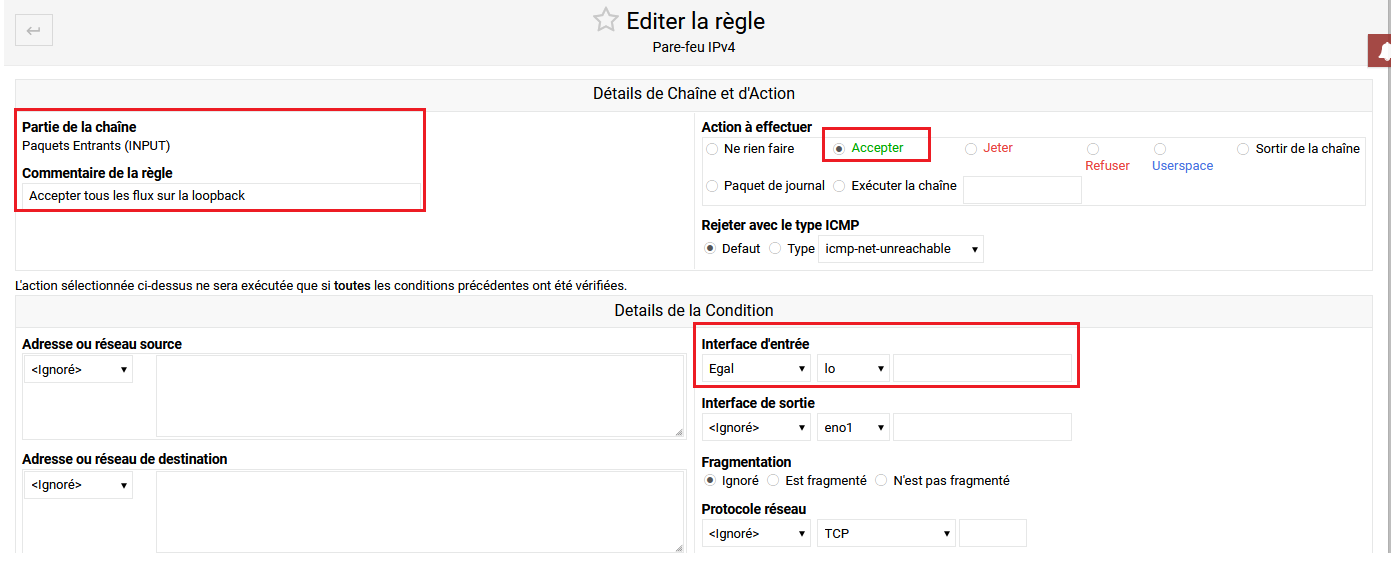This screenshot has width=1394, height=565.
Task: Open the lo interface dropdown
Action: 853,369
